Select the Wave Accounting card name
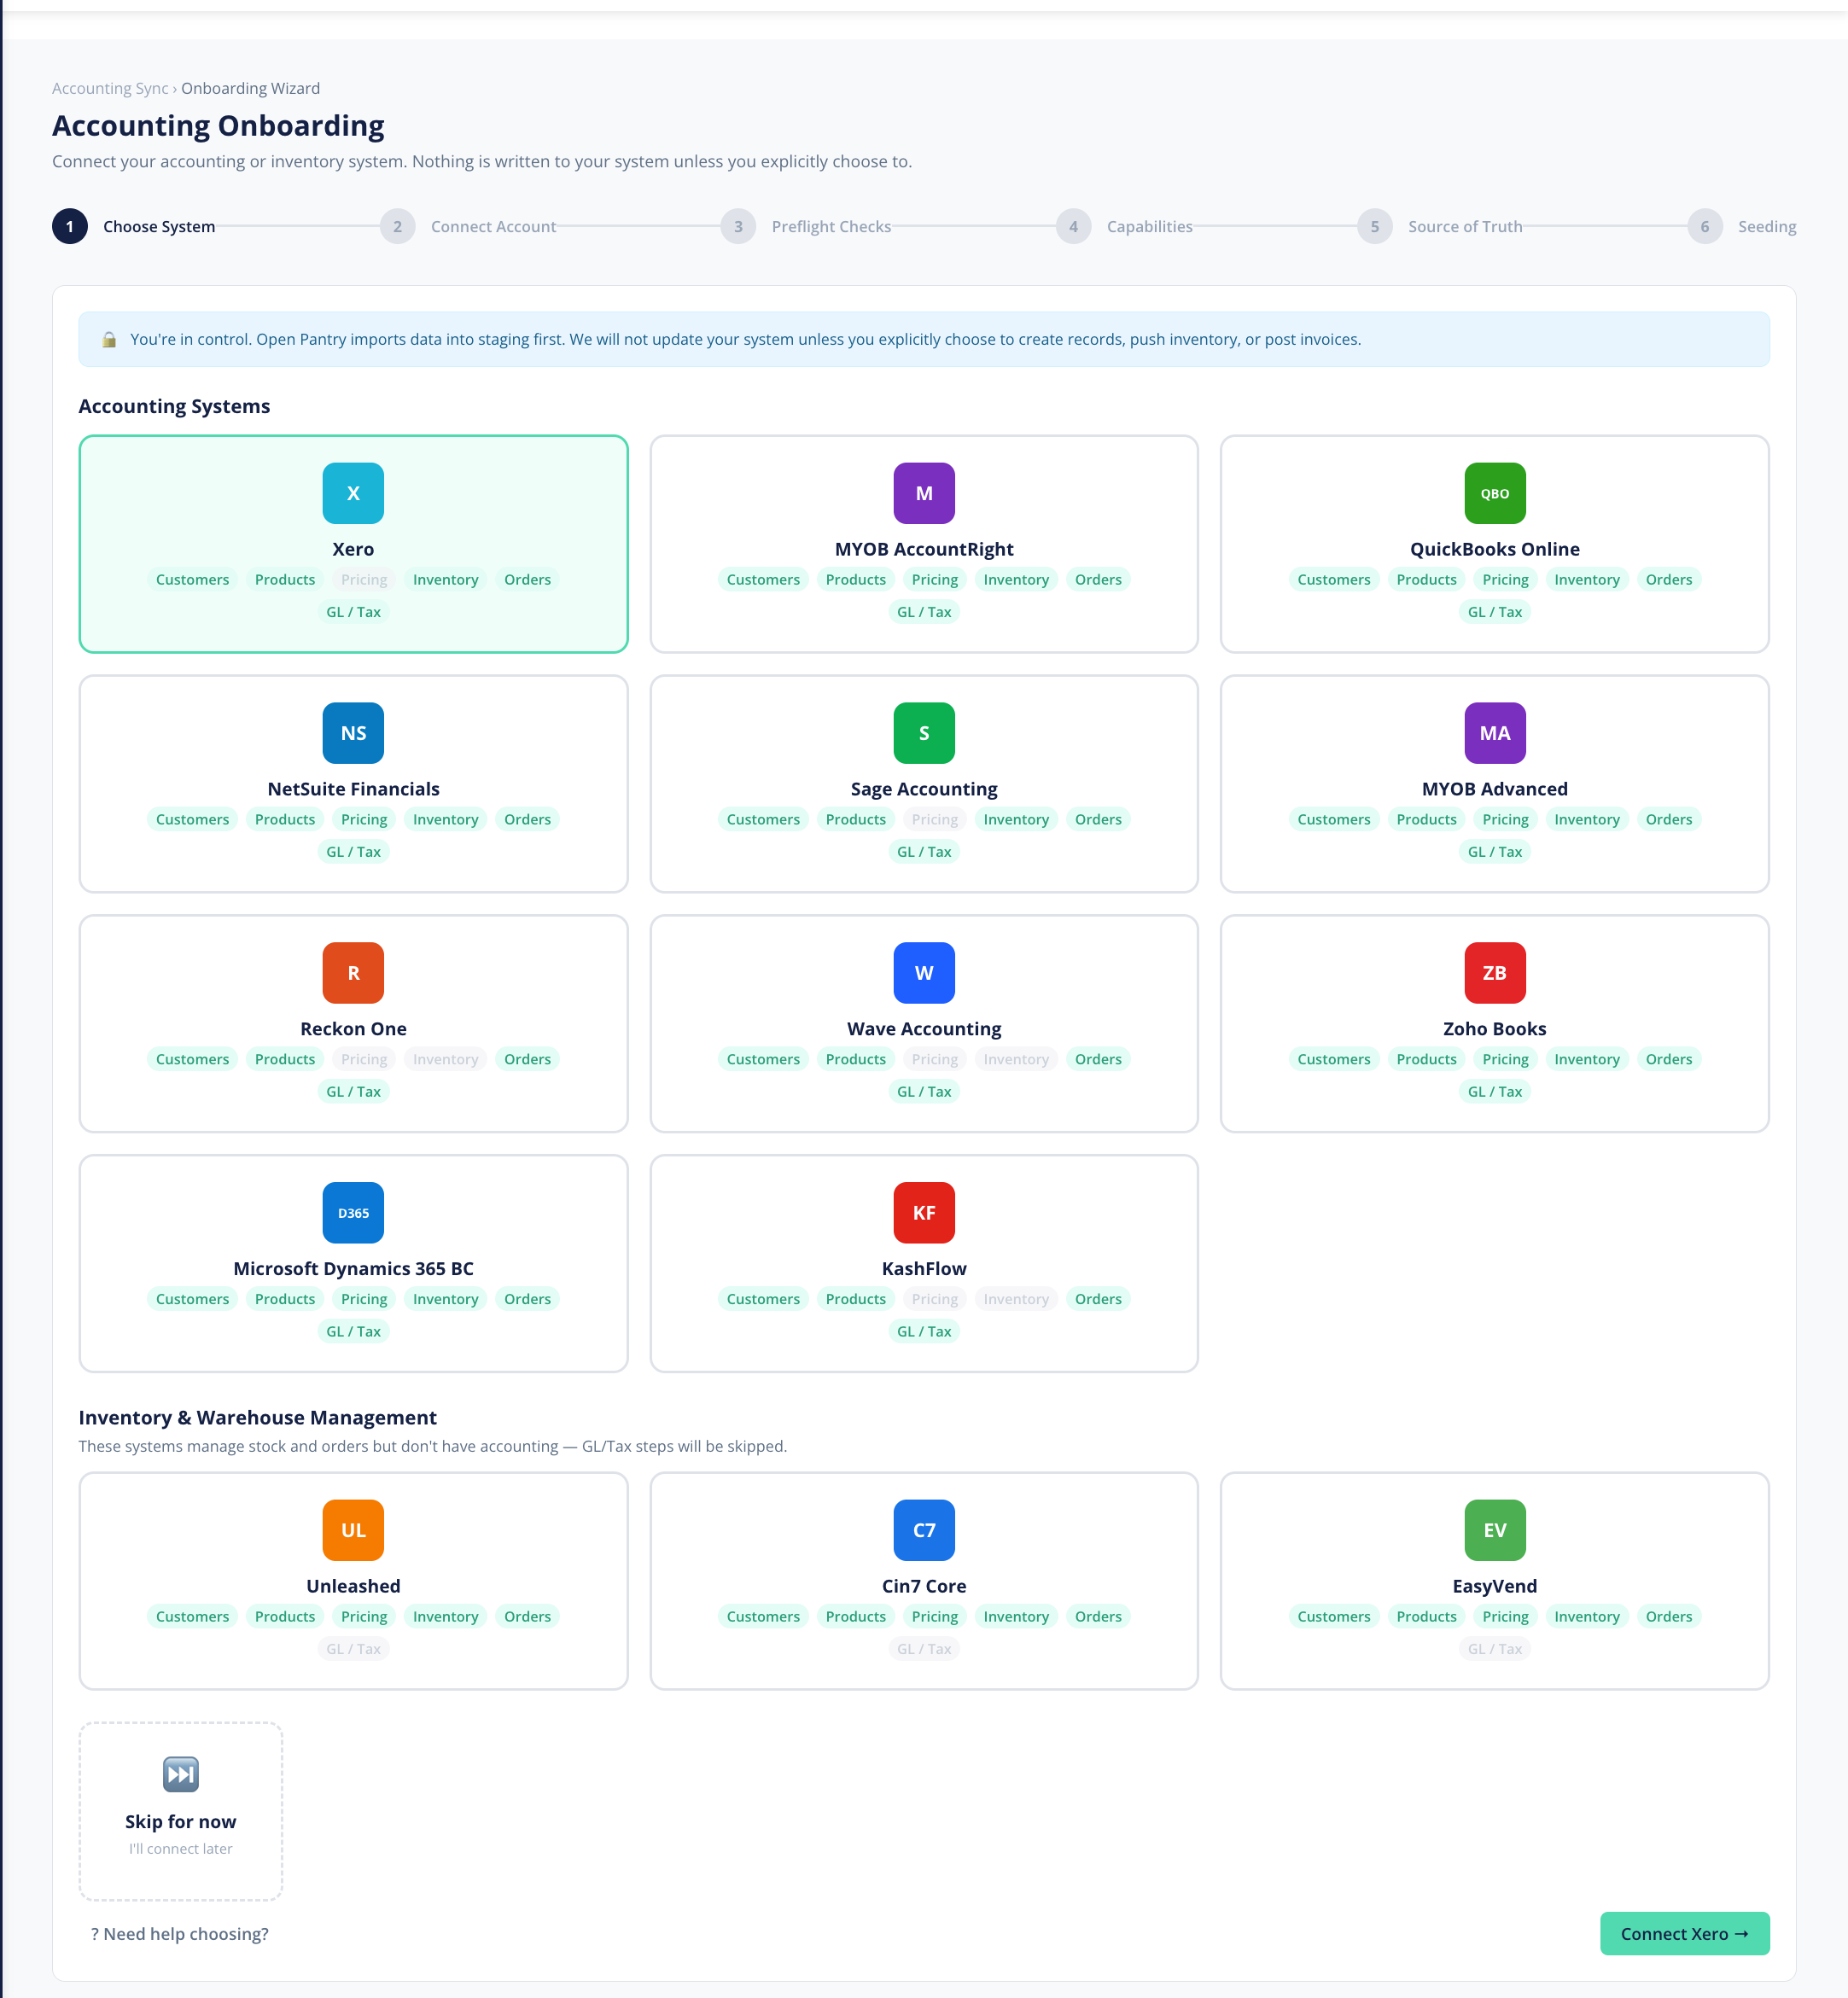The height and width of the screenshot is (1998, 1848). tap(923, 1029)
